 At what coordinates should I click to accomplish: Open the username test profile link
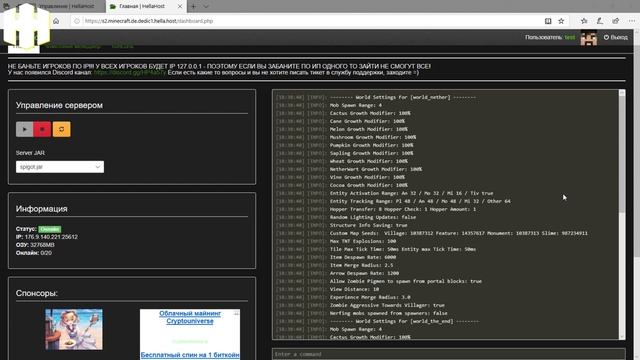(570, 37)
